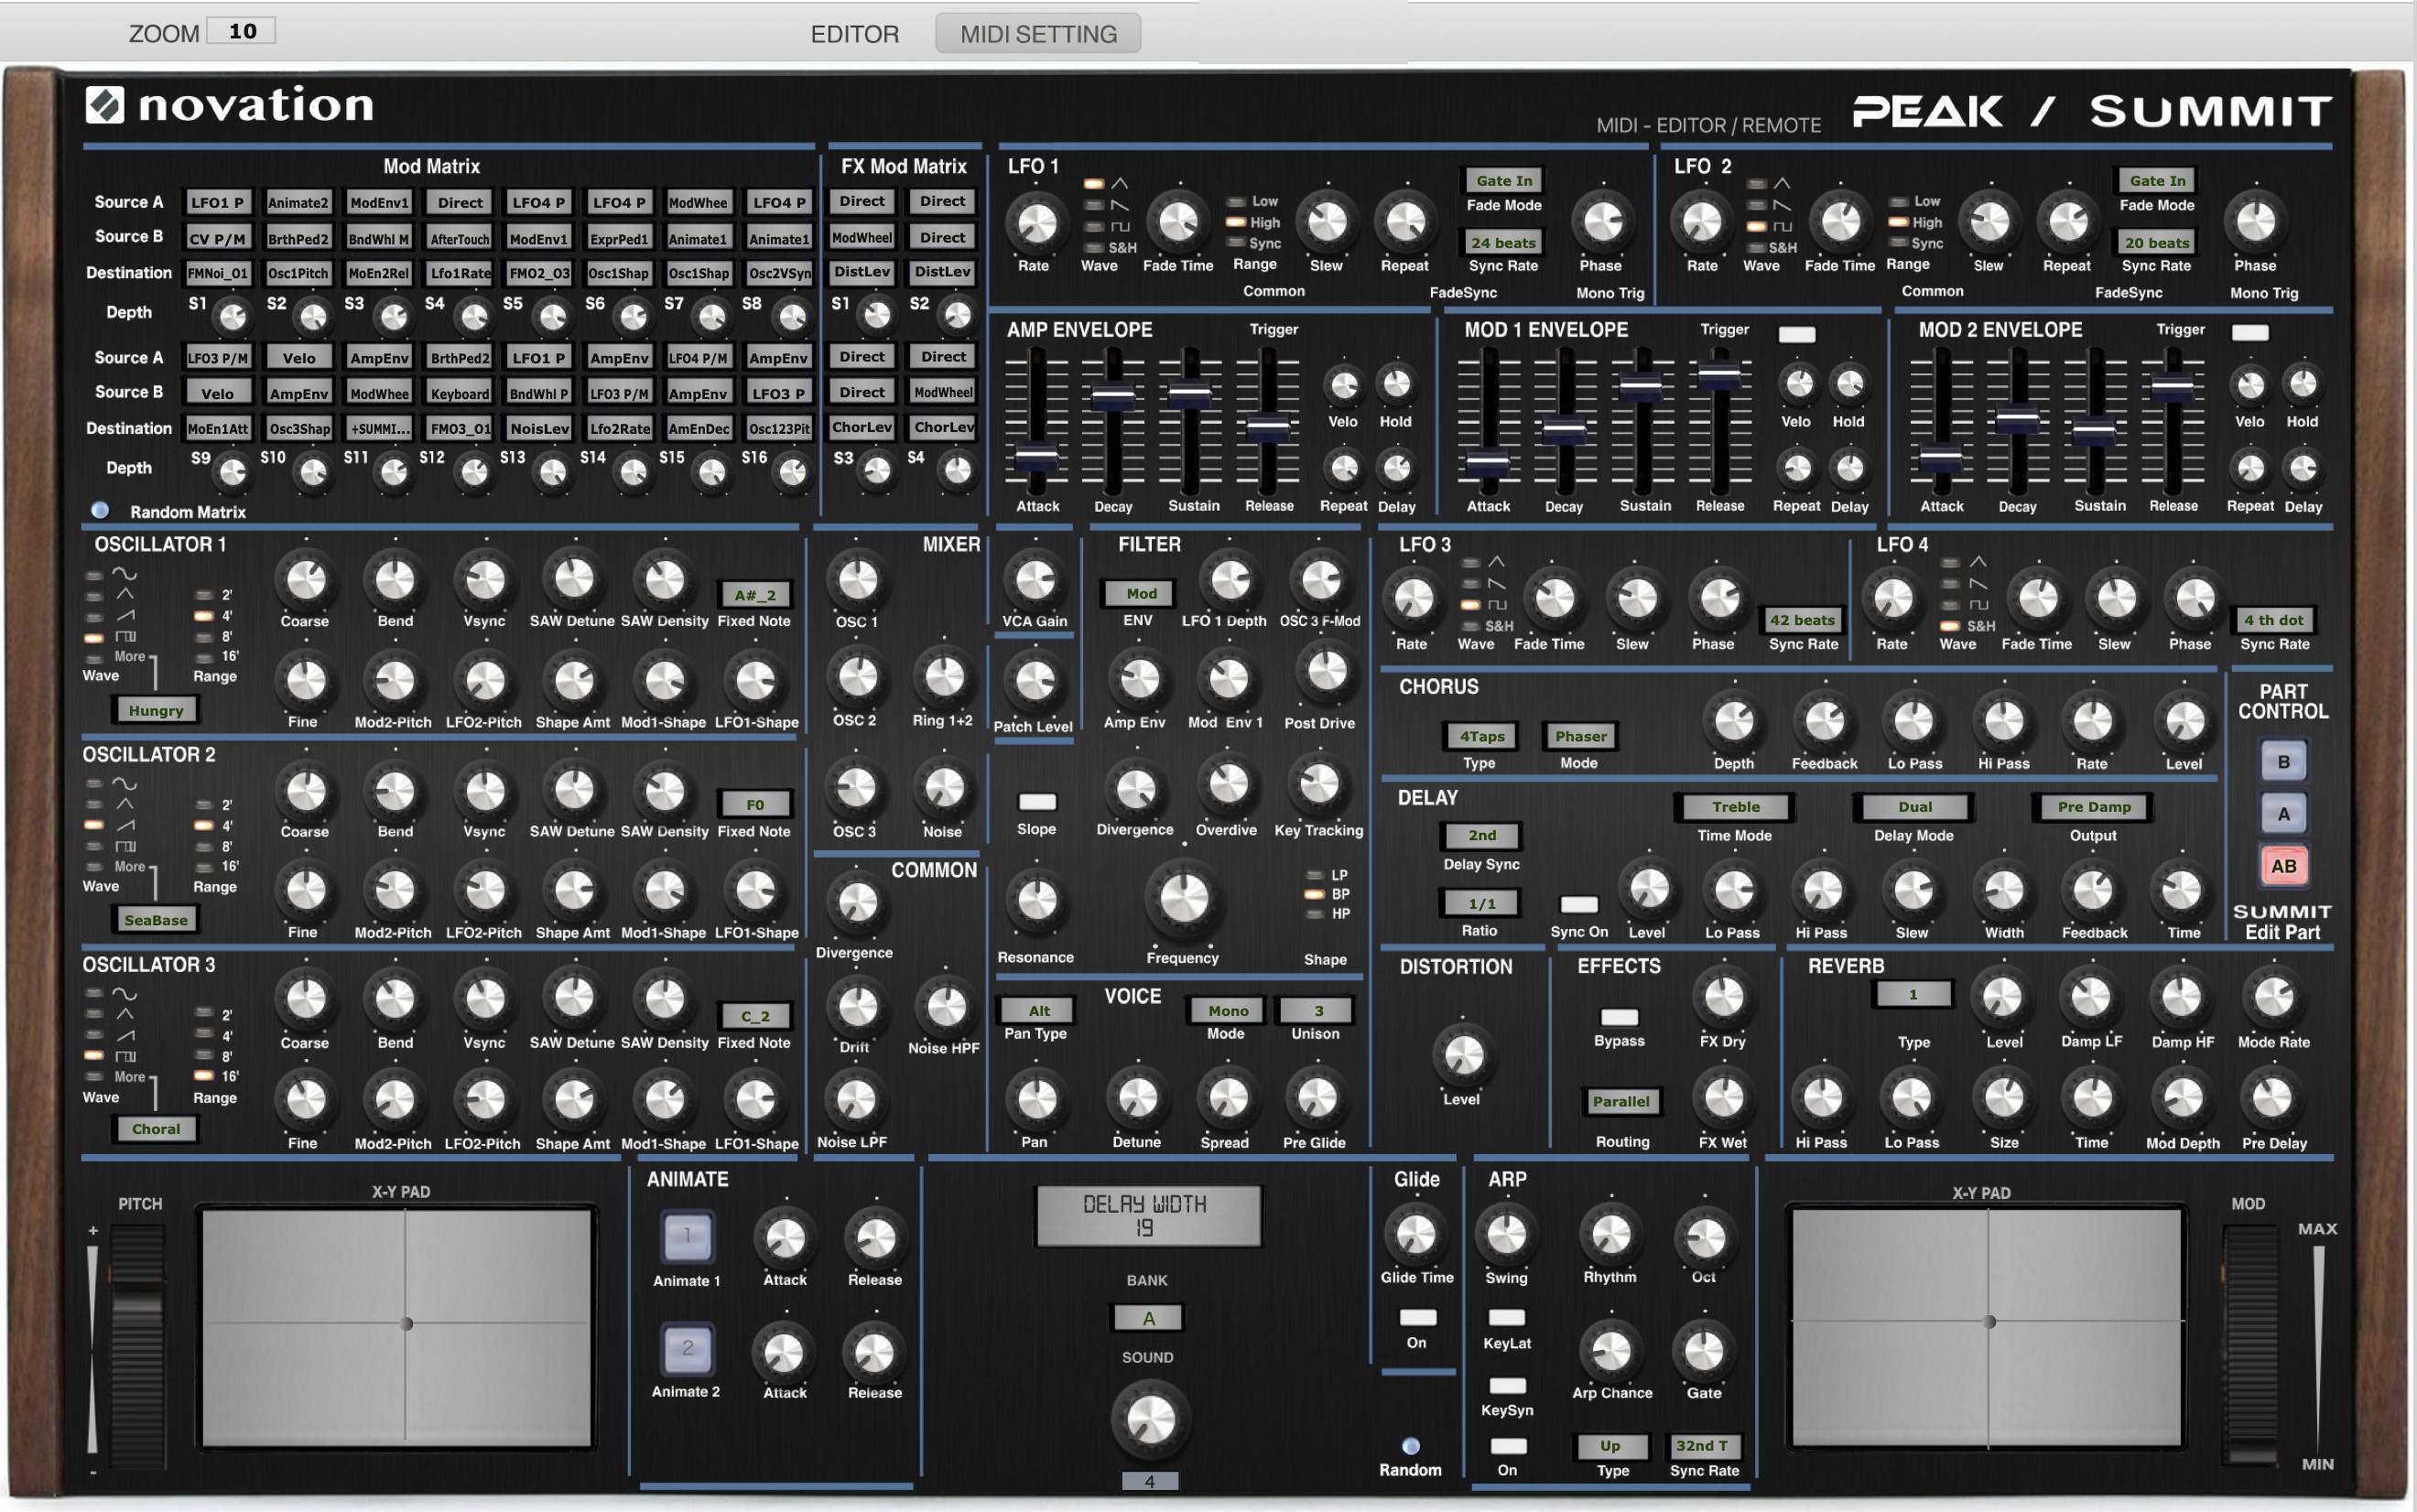Change the arp Type from Up
Screen dimensions: 2417x1512
[x=1614, y=1446]
